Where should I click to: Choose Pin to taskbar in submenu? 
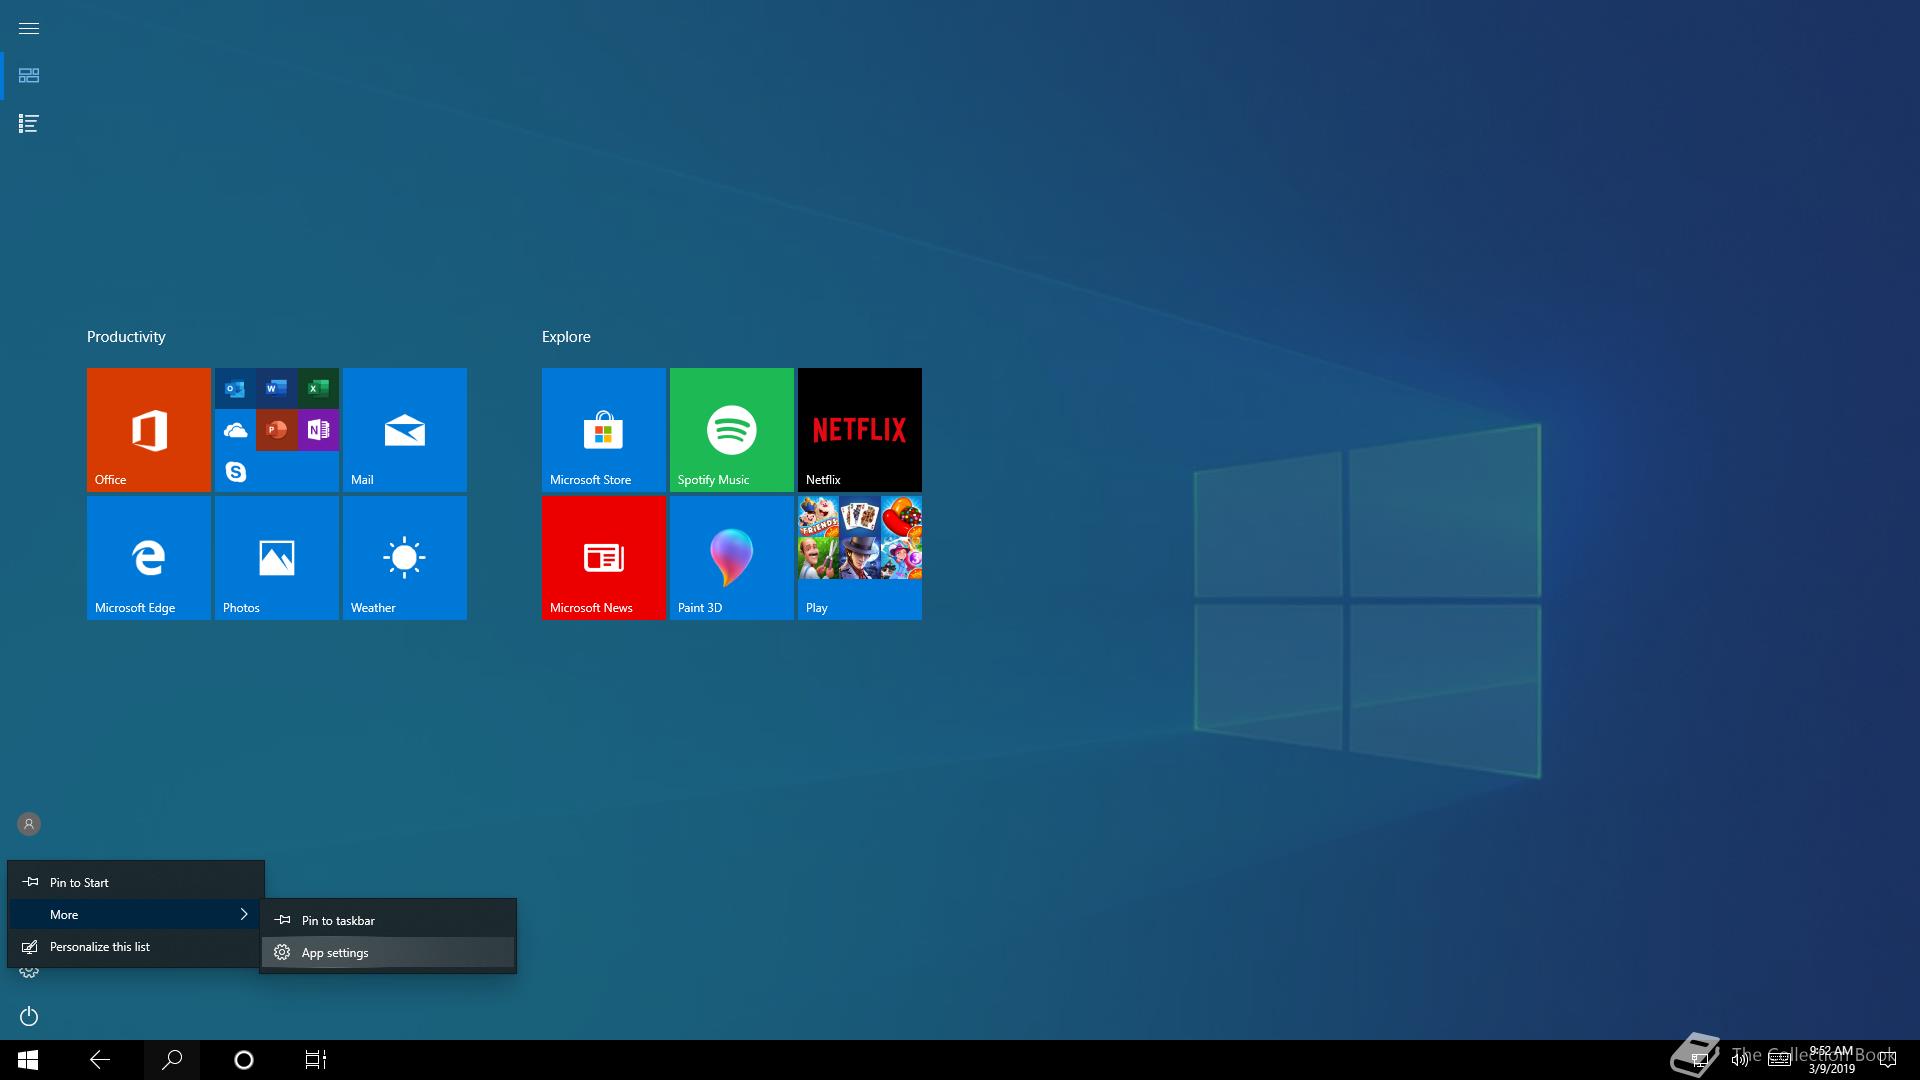388,920
